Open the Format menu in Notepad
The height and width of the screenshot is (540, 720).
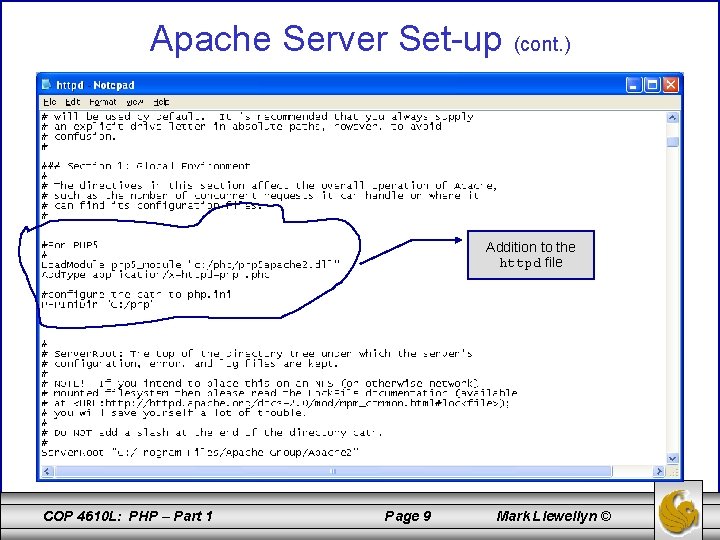(103, 102)
